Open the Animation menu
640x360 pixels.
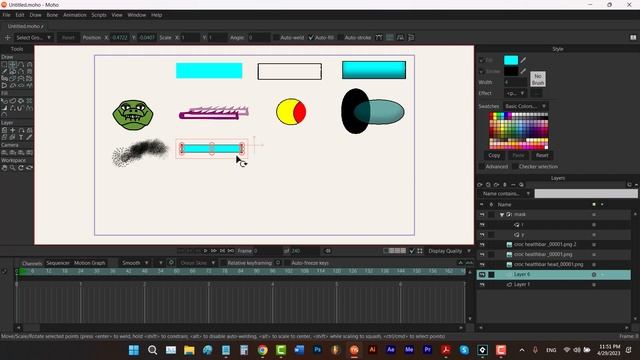click(x=75, y=15)
